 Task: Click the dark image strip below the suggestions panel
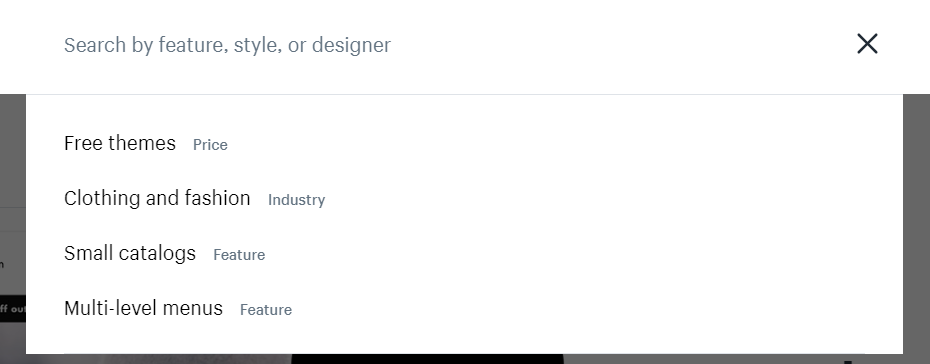427,359
